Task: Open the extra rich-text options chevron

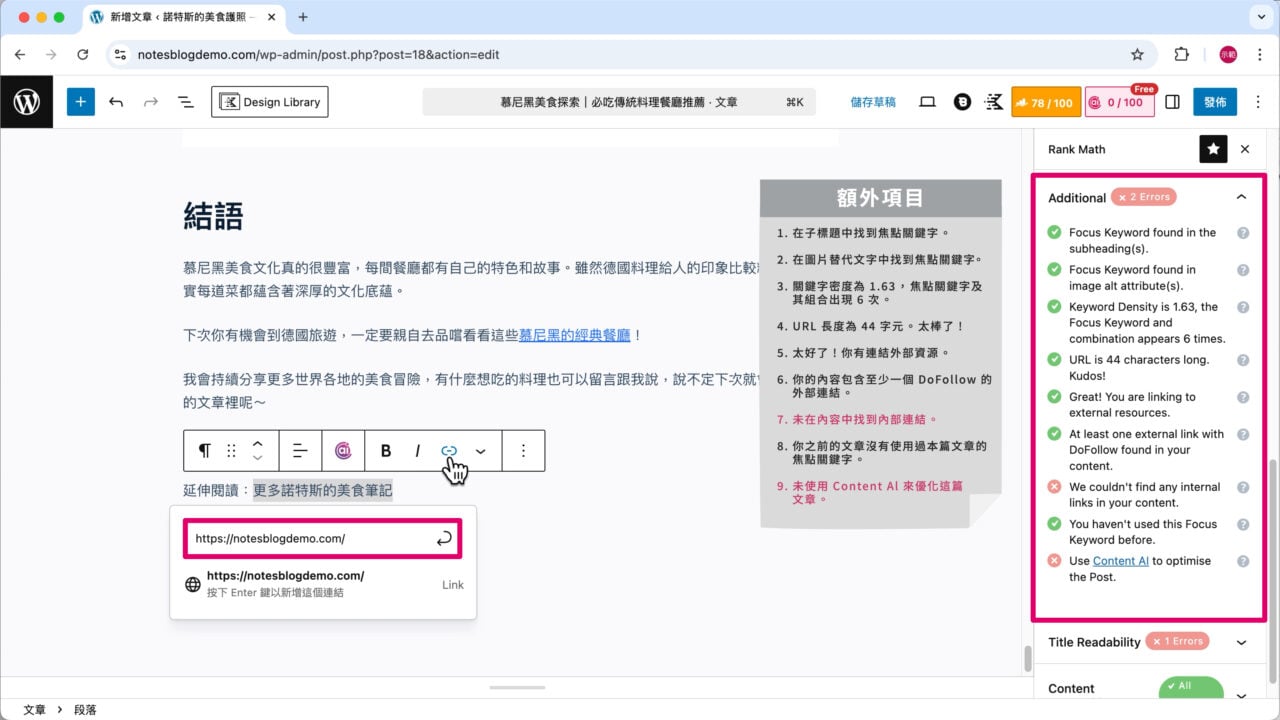Action: tap(480, 451)
